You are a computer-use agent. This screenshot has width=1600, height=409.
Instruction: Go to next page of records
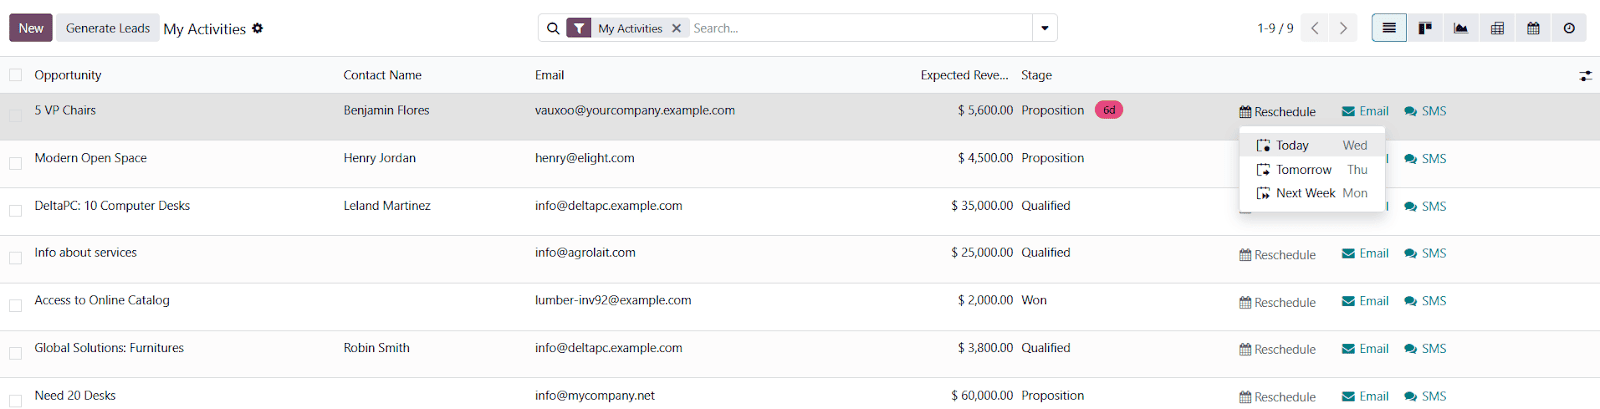[1343, 28]
